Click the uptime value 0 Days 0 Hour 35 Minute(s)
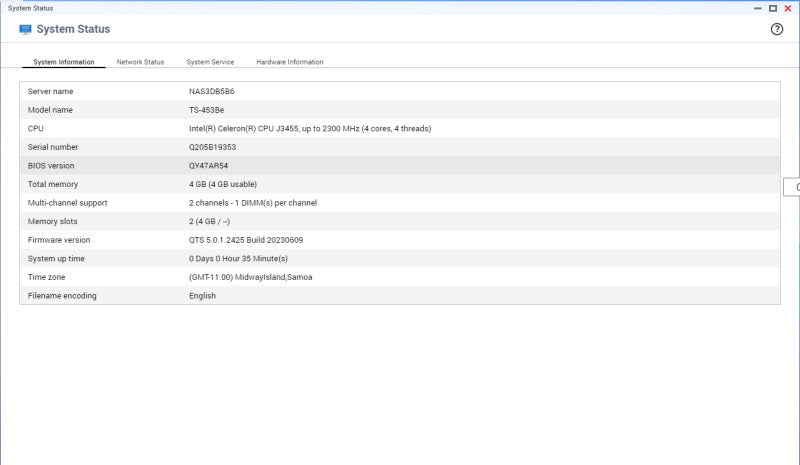This screenshot has width=800, height=465. [x=238, y=259]
